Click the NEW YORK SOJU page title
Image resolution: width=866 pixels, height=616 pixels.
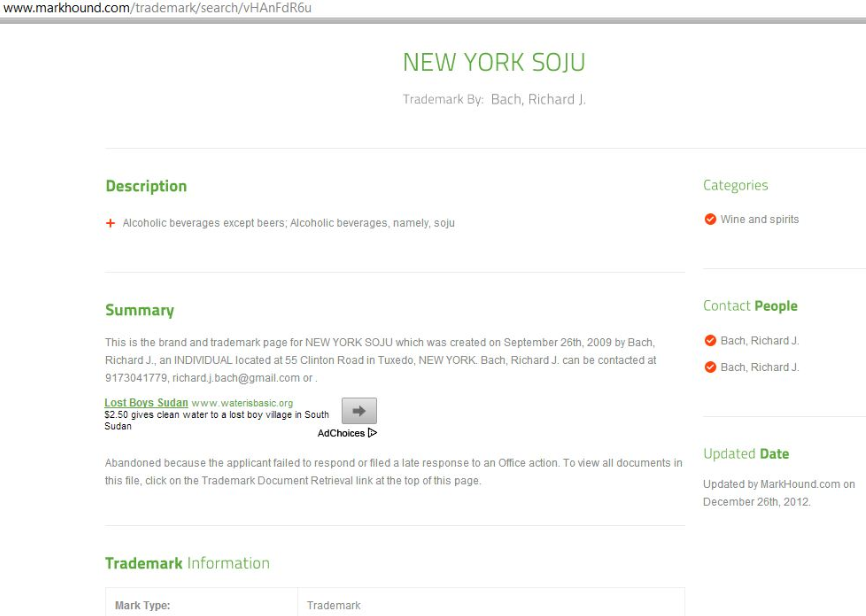tap(493, 62)
